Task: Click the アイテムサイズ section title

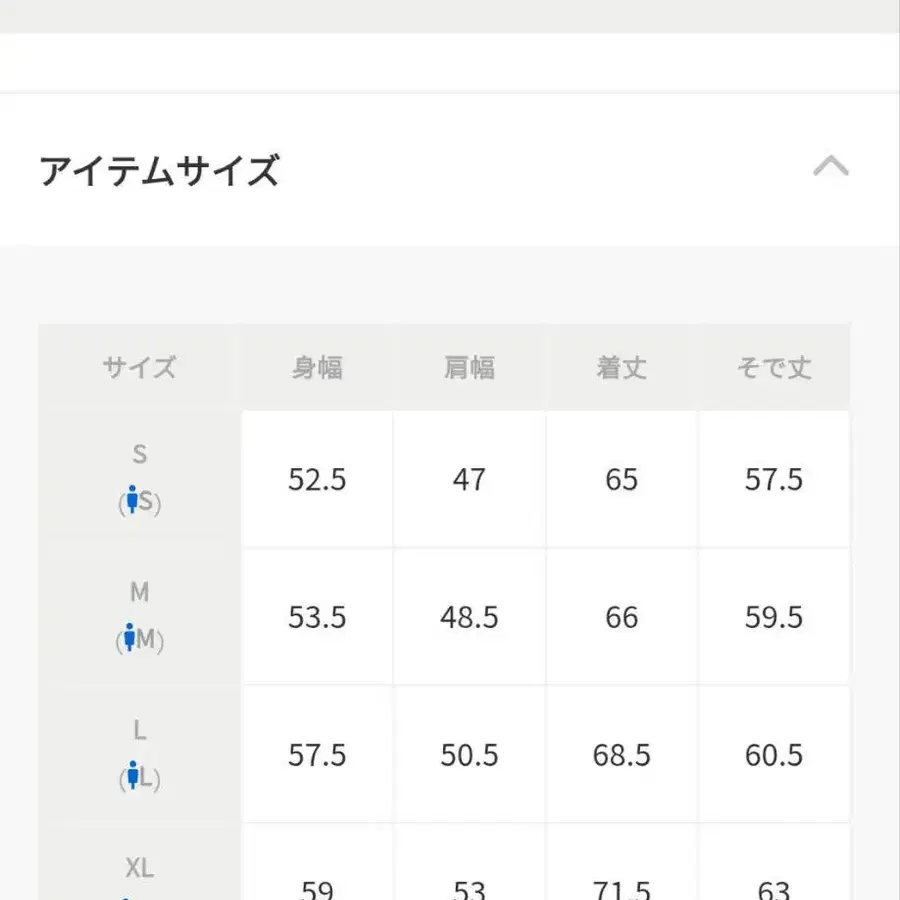Action: [159, 171]
